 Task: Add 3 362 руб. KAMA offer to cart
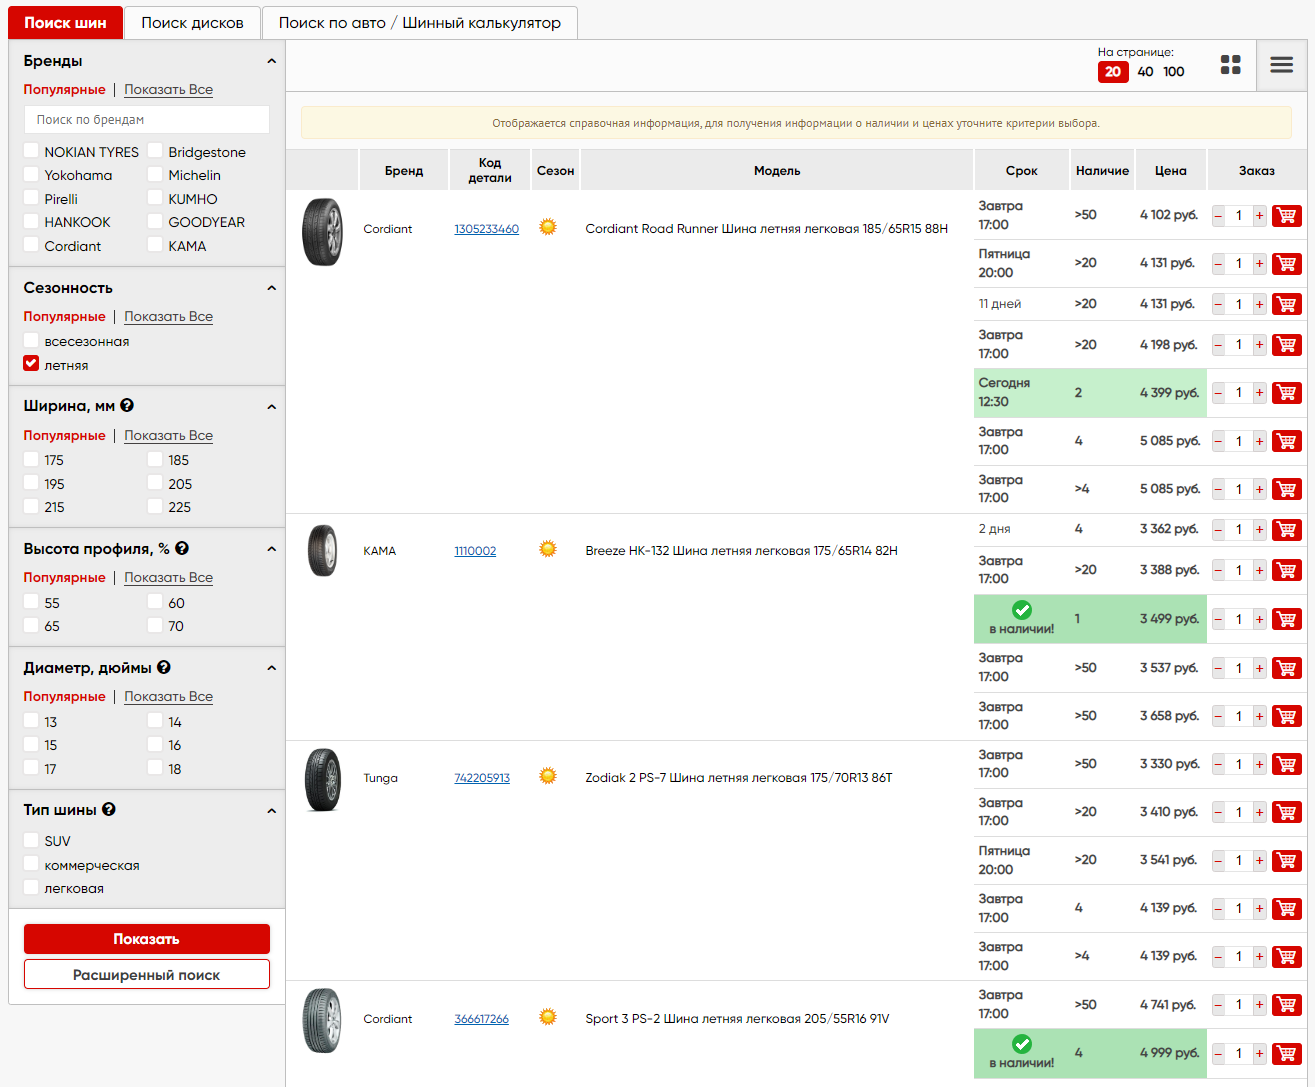click(x=1287, y=529)
